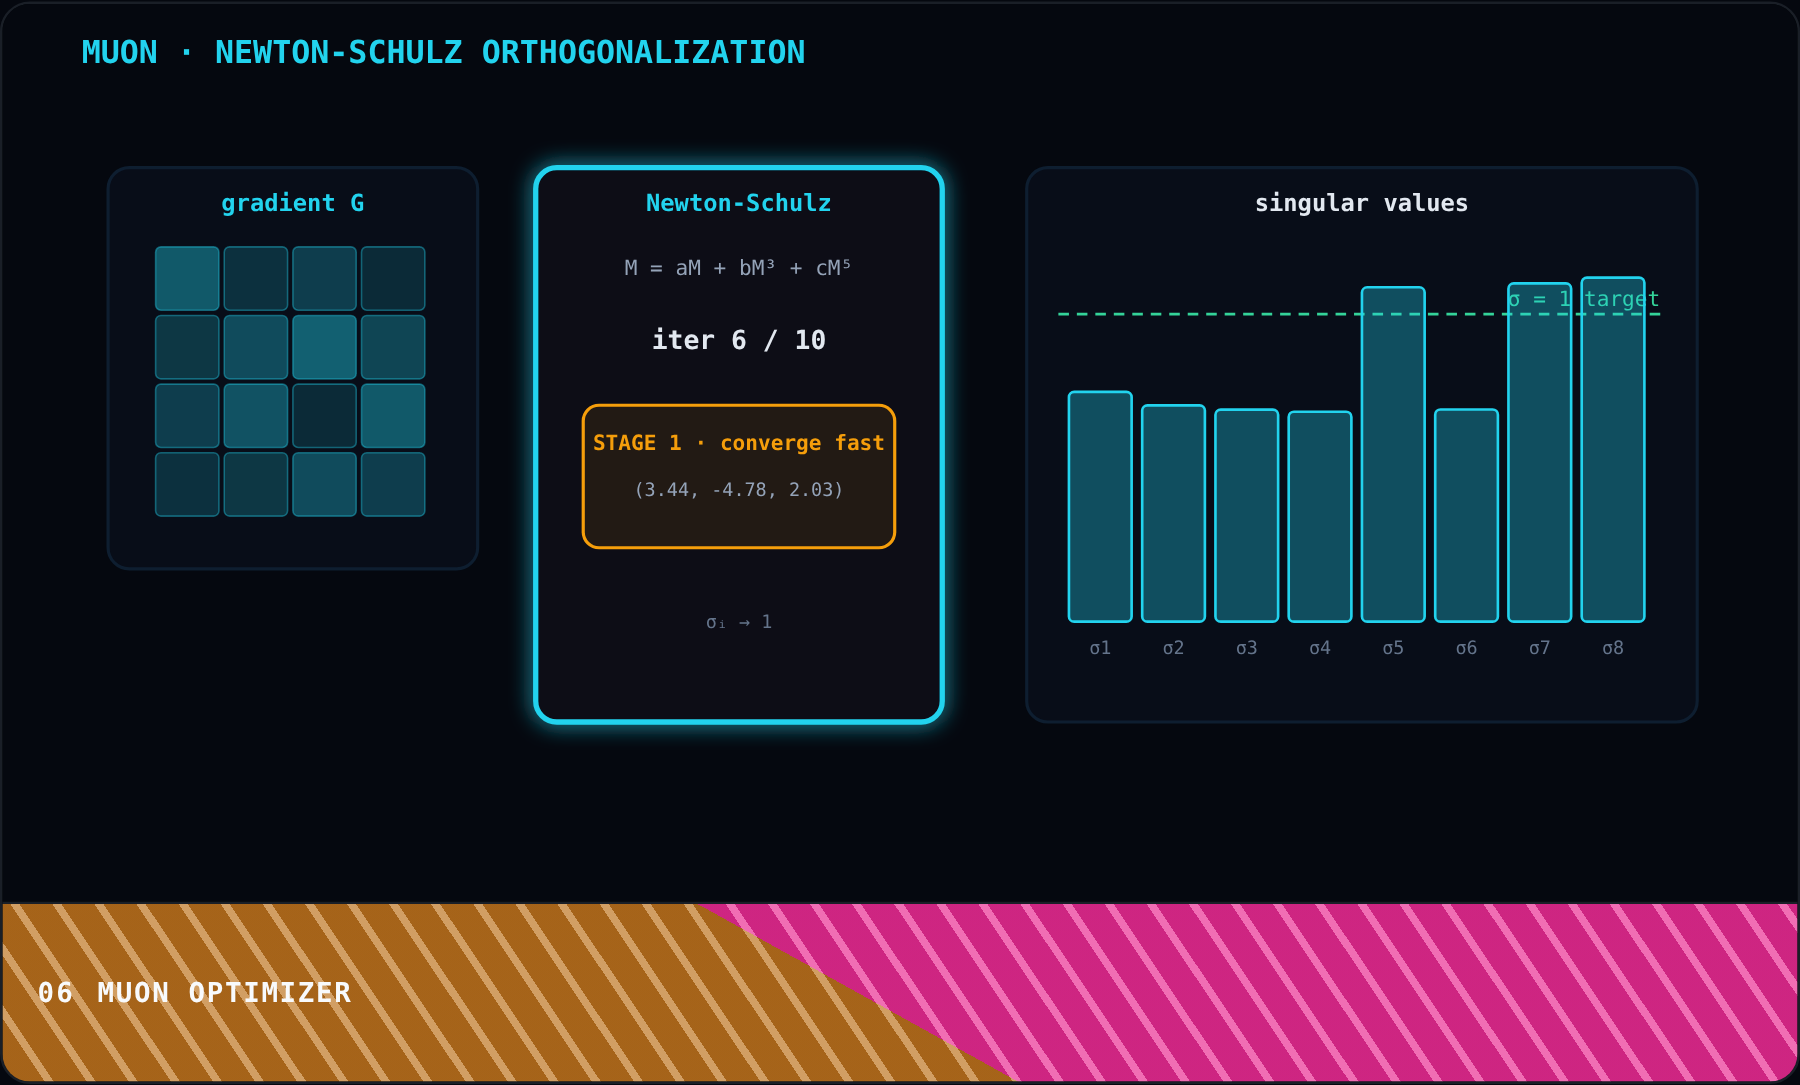Image resolution: width=1800 pixels, height=1085 pixels.
Task: Click the title "MUON · NEWTON-SCHULZ ORTHOGONALIZATION"
Action: [443, 53]
